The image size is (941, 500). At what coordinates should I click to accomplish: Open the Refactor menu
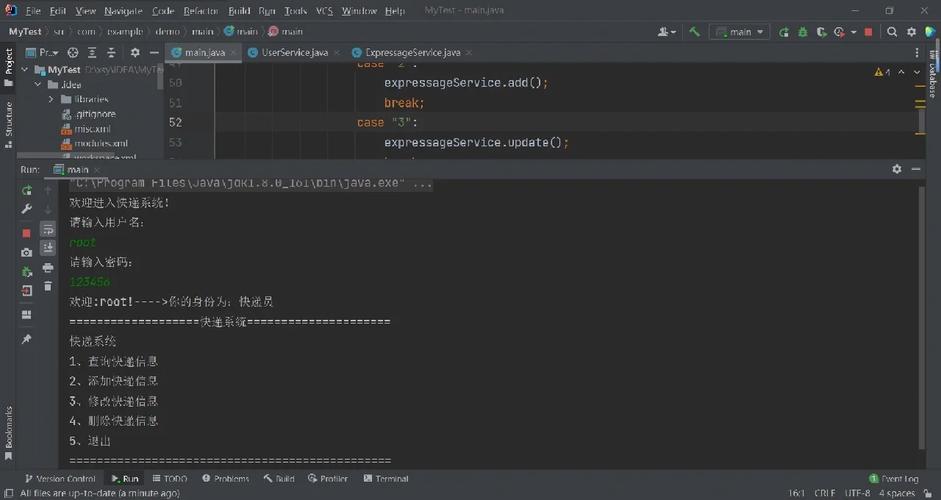201,11
